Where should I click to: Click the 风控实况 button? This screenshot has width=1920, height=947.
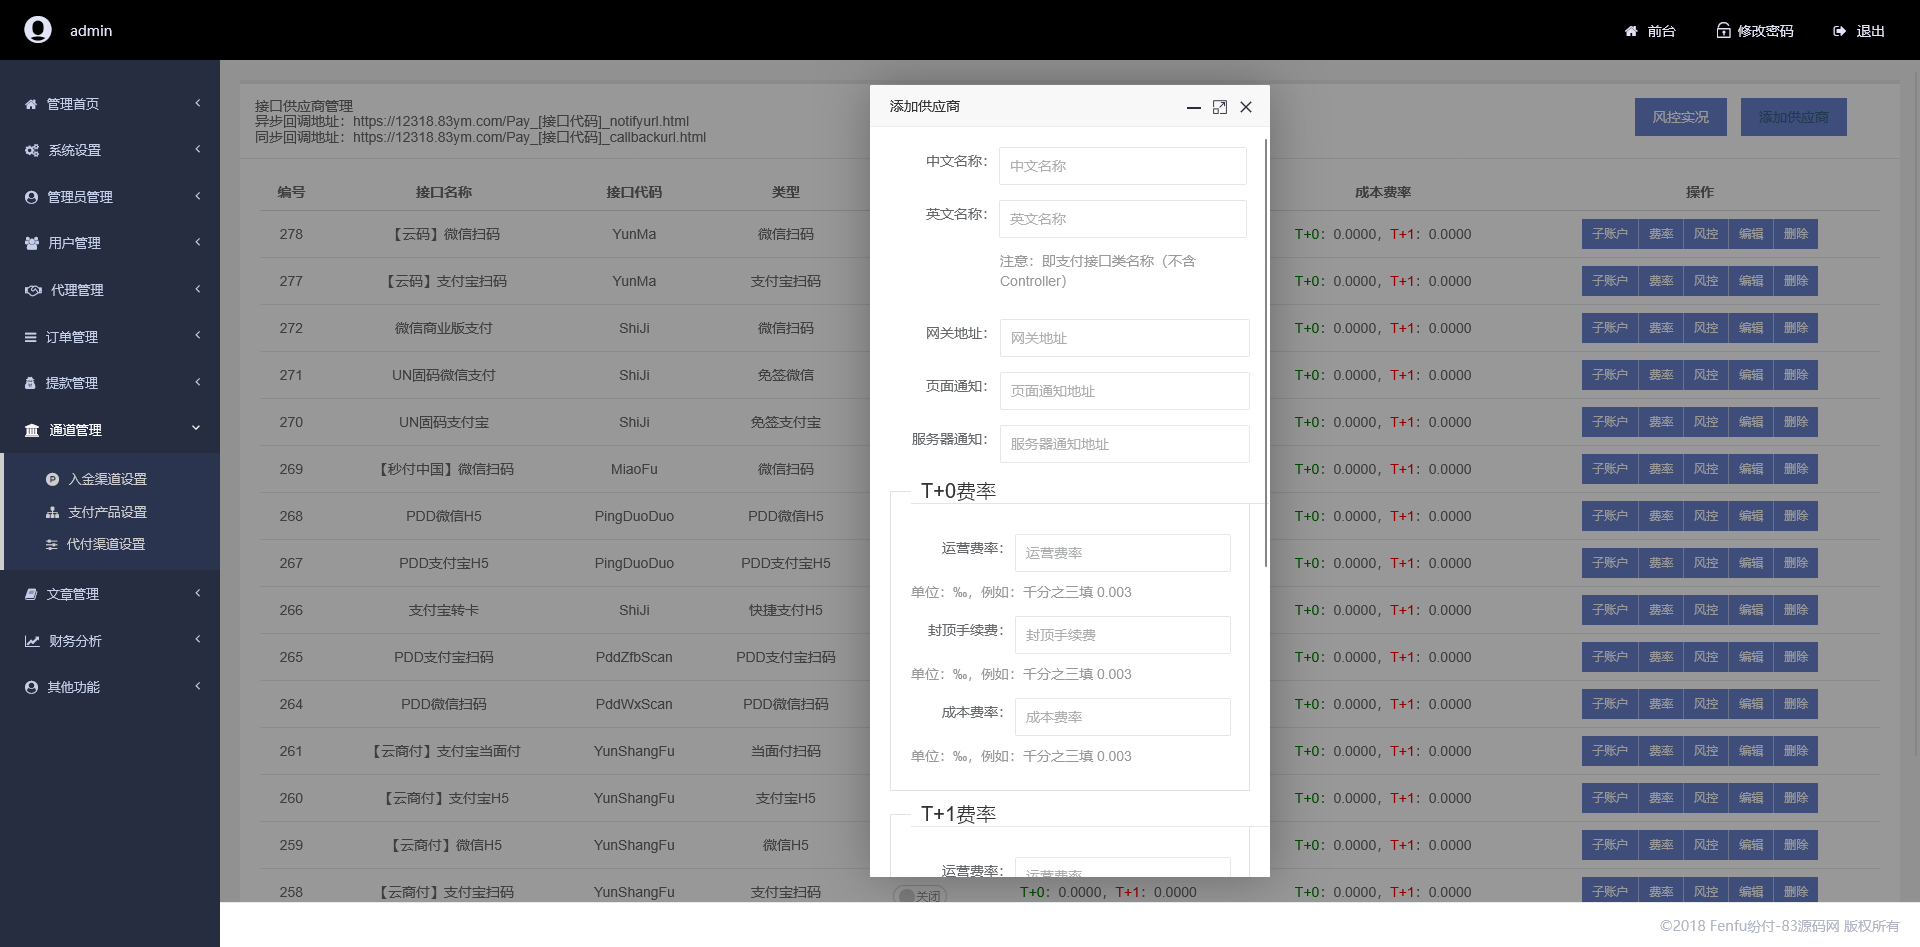[1680, 117]
